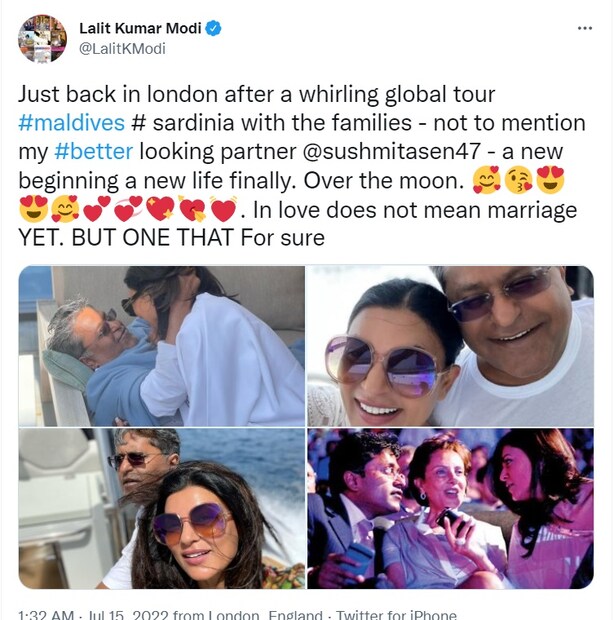Open the tweet's three-dot more options menu
The width and height of the screenshot is (614, 620).
click(x=585, y=29)
